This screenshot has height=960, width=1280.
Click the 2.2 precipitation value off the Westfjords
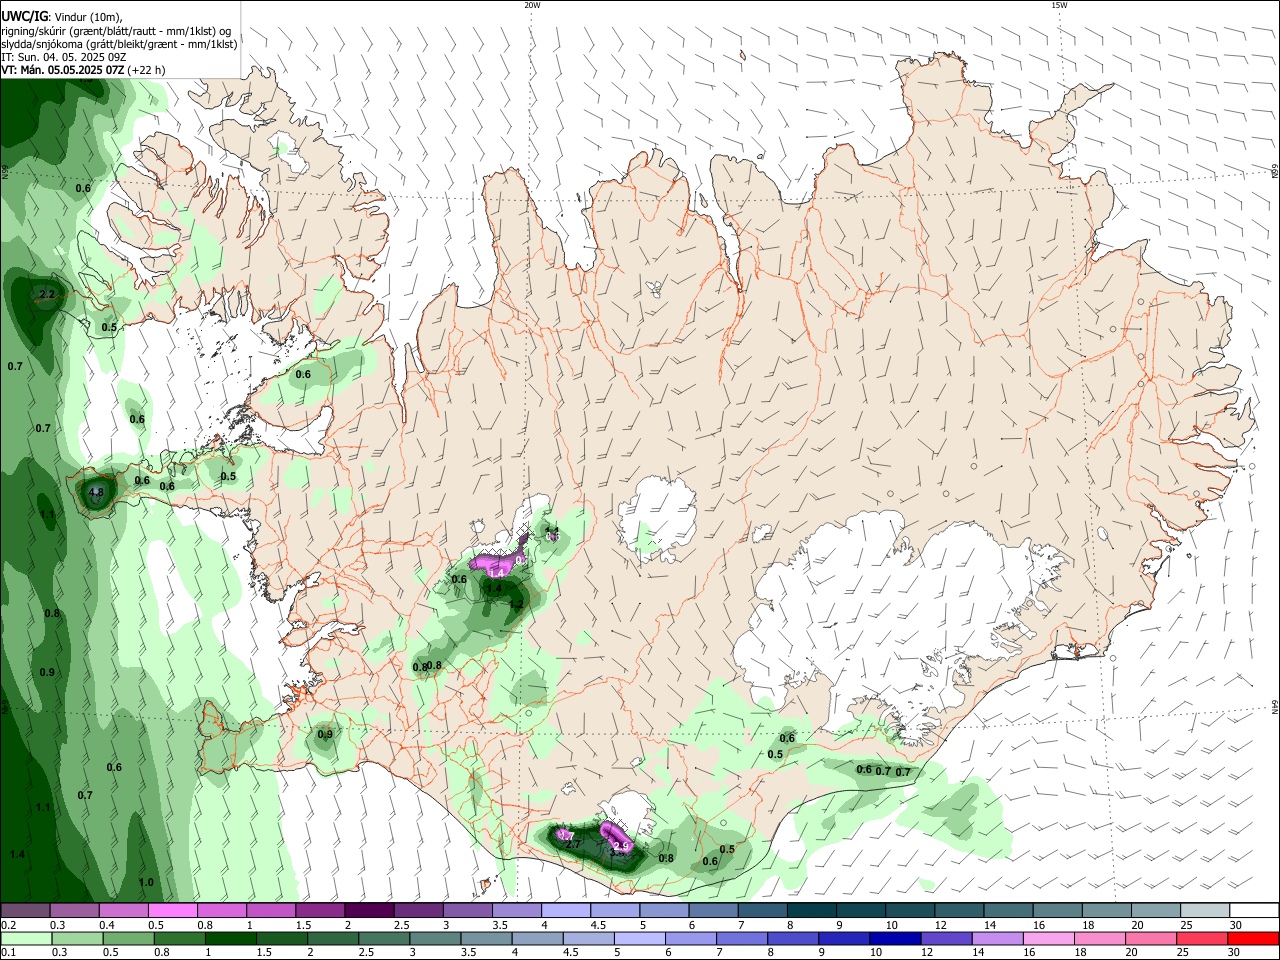(47, 295)
